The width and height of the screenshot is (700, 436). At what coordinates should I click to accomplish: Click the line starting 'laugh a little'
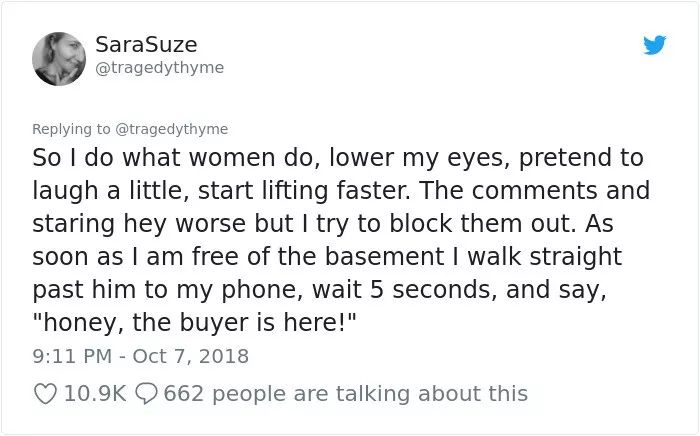[x=341, y=191]
